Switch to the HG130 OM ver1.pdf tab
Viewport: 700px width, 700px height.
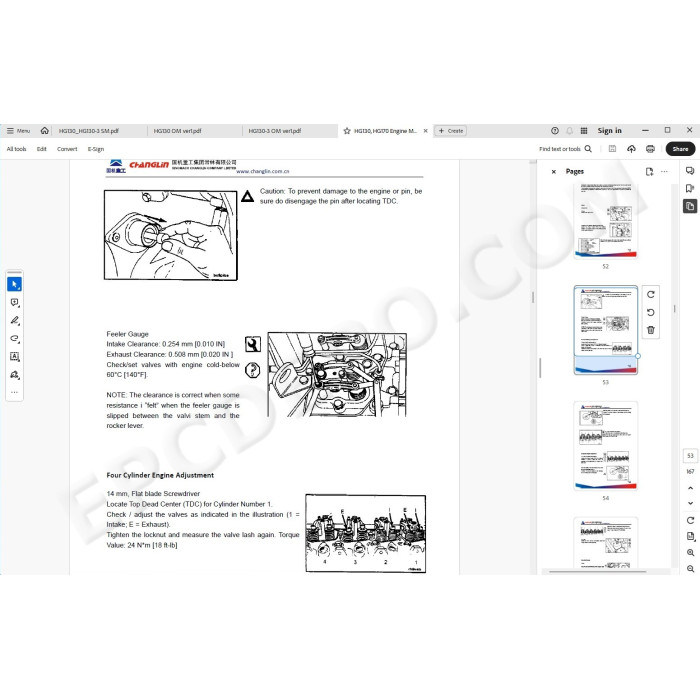[177, 131]
